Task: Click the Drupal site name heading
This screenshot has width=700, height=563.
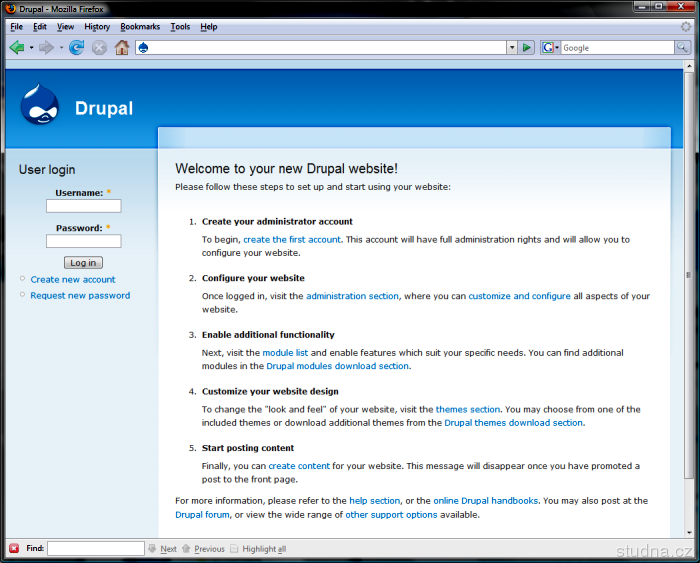Action: [x=104, y=108]
